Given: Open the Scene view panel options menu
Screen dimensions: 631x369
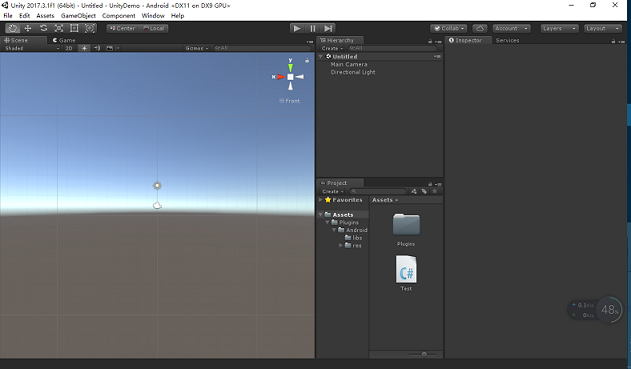Looking at the screenshot, I should tap(309, 41).
